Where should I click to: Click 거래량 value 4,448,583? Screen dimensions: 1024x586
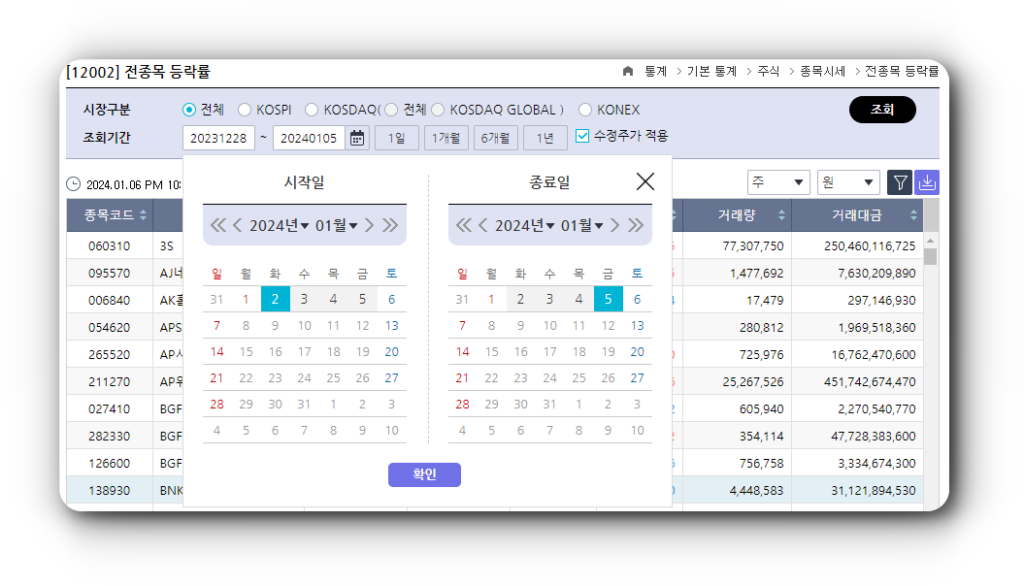(x=756, y=490)
